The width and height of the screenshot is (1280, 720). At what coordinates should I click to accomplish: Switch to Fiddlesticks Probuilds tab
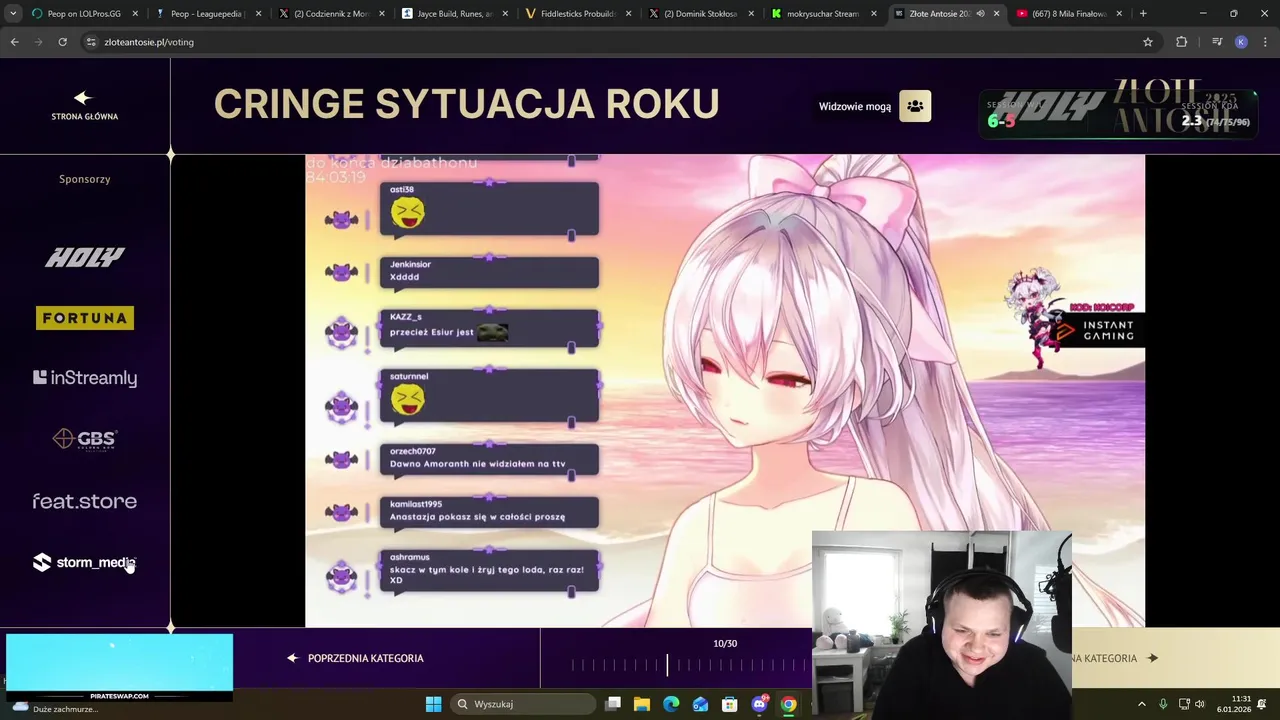tap(577, 14)
